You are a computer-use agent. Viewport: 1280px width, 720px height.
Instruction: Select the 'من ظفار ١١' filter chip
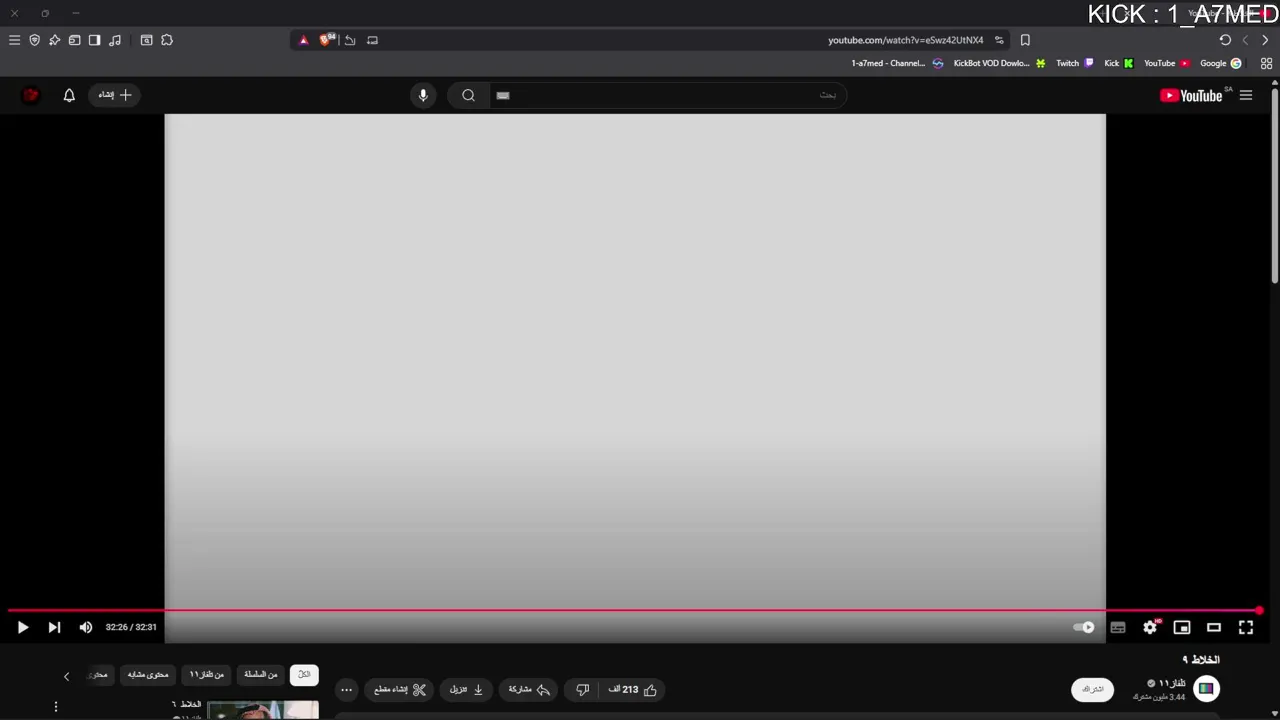coord(207,674)
